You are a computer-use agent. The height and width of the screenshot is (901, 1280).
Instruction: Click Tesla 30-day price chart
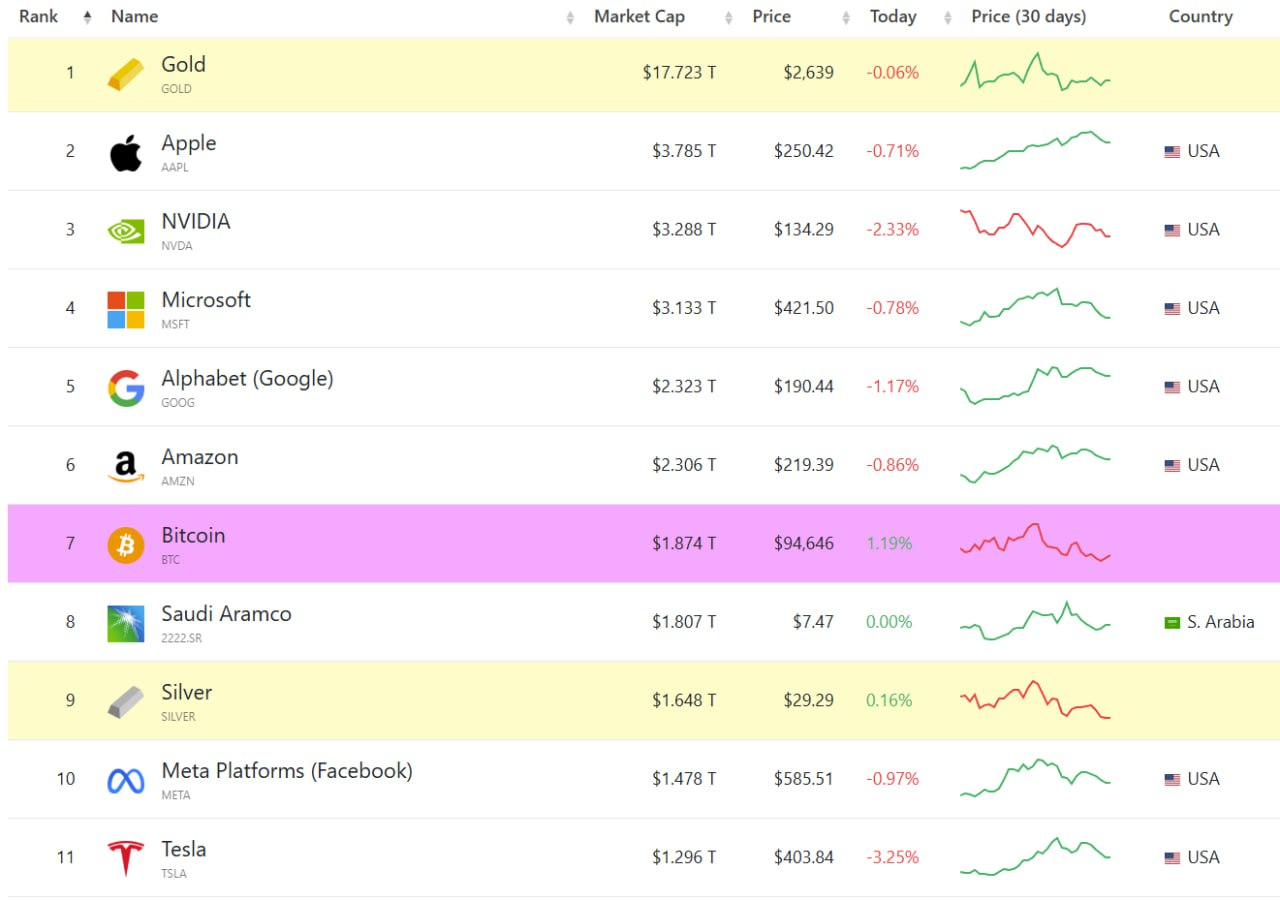(x=1035, y=856)
